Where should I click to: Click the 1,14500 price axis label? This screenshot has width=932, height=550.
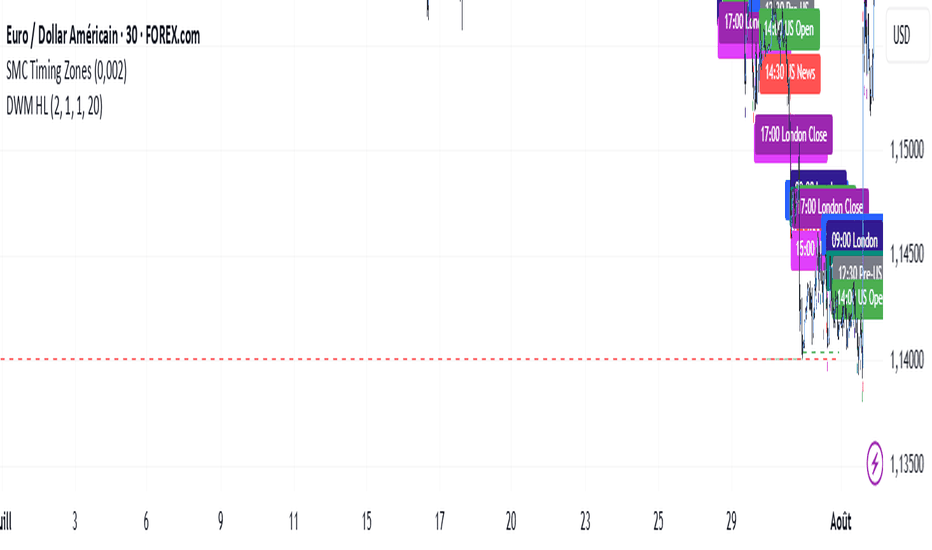906,254
